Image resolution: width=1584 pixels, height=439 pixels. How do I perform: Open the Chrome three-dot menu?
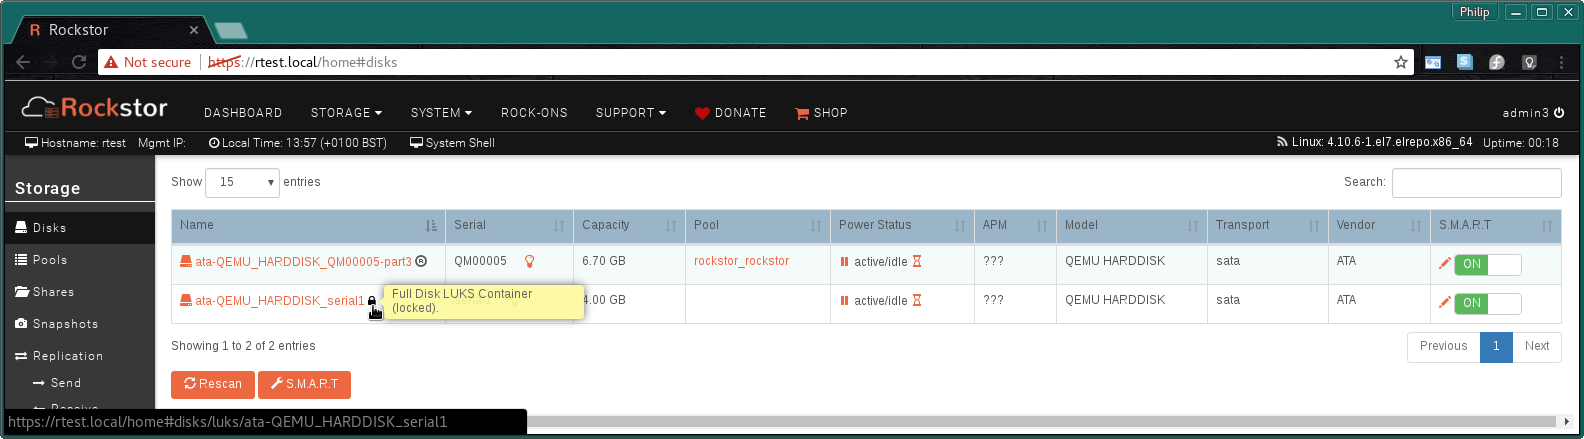pos(1561,62)
